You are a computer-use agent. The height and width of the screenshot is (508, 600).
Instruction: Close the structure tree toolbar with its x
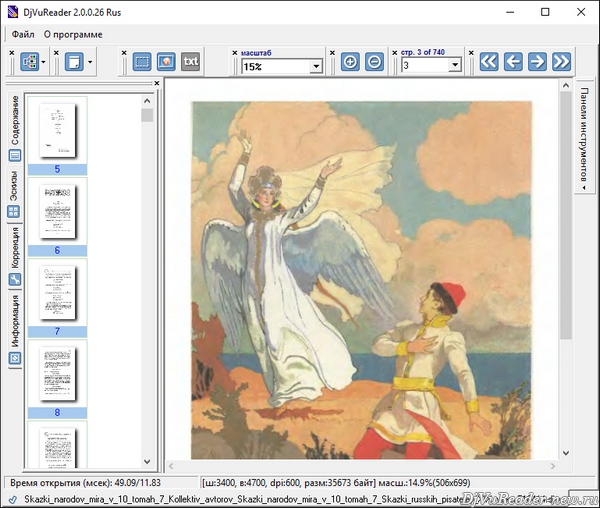[12, 53]
